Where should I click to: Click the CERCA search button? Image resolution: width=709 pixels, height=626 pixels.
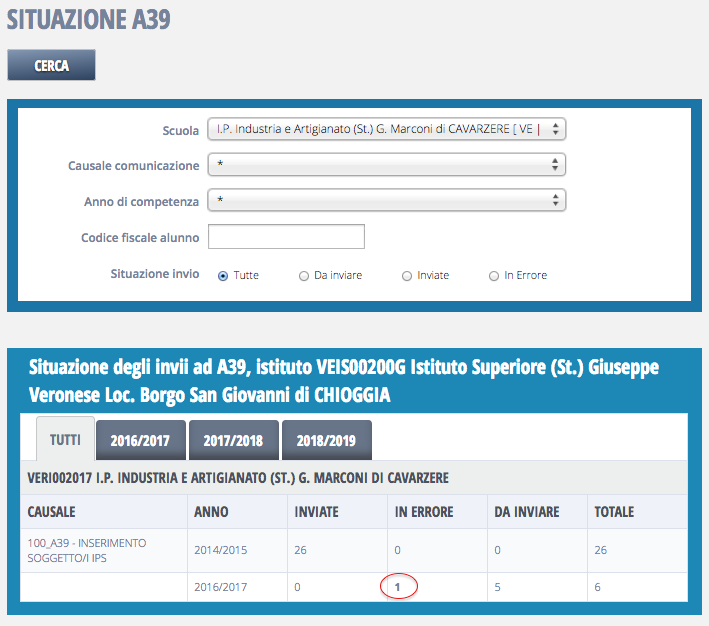51,65
